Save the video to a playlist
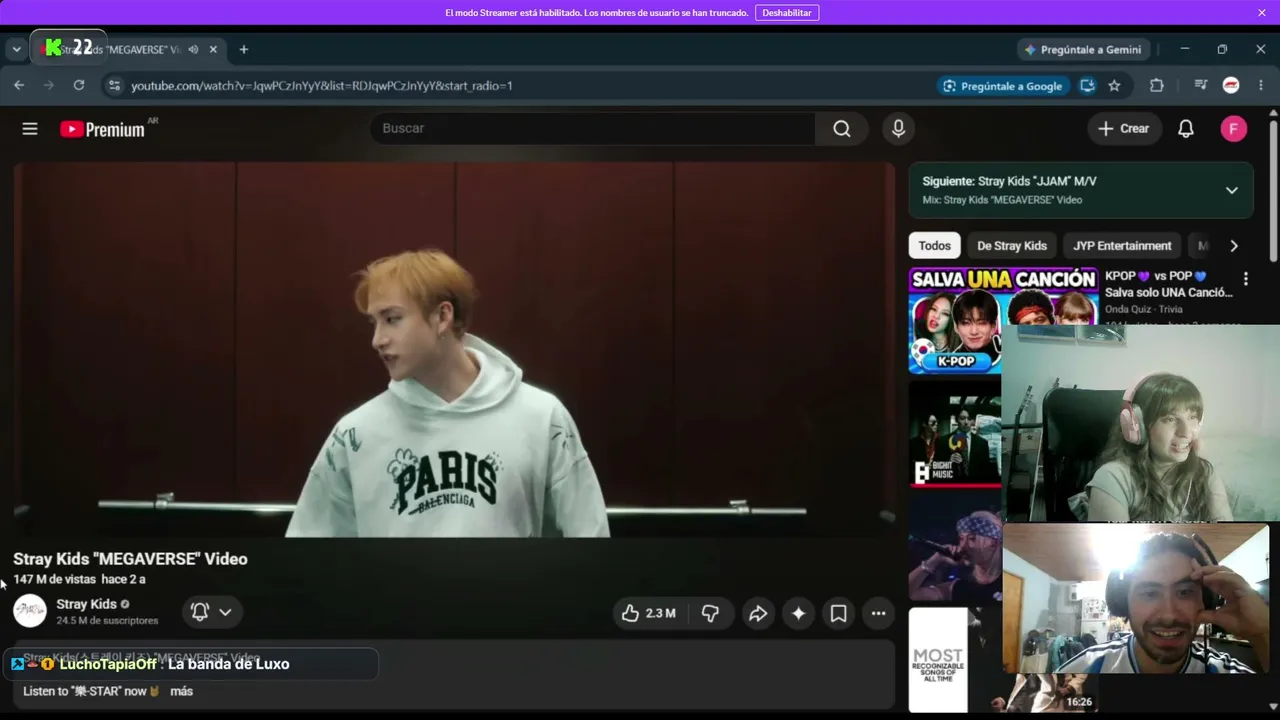Viewport: 1280px width, 720px height. (838, 613)
